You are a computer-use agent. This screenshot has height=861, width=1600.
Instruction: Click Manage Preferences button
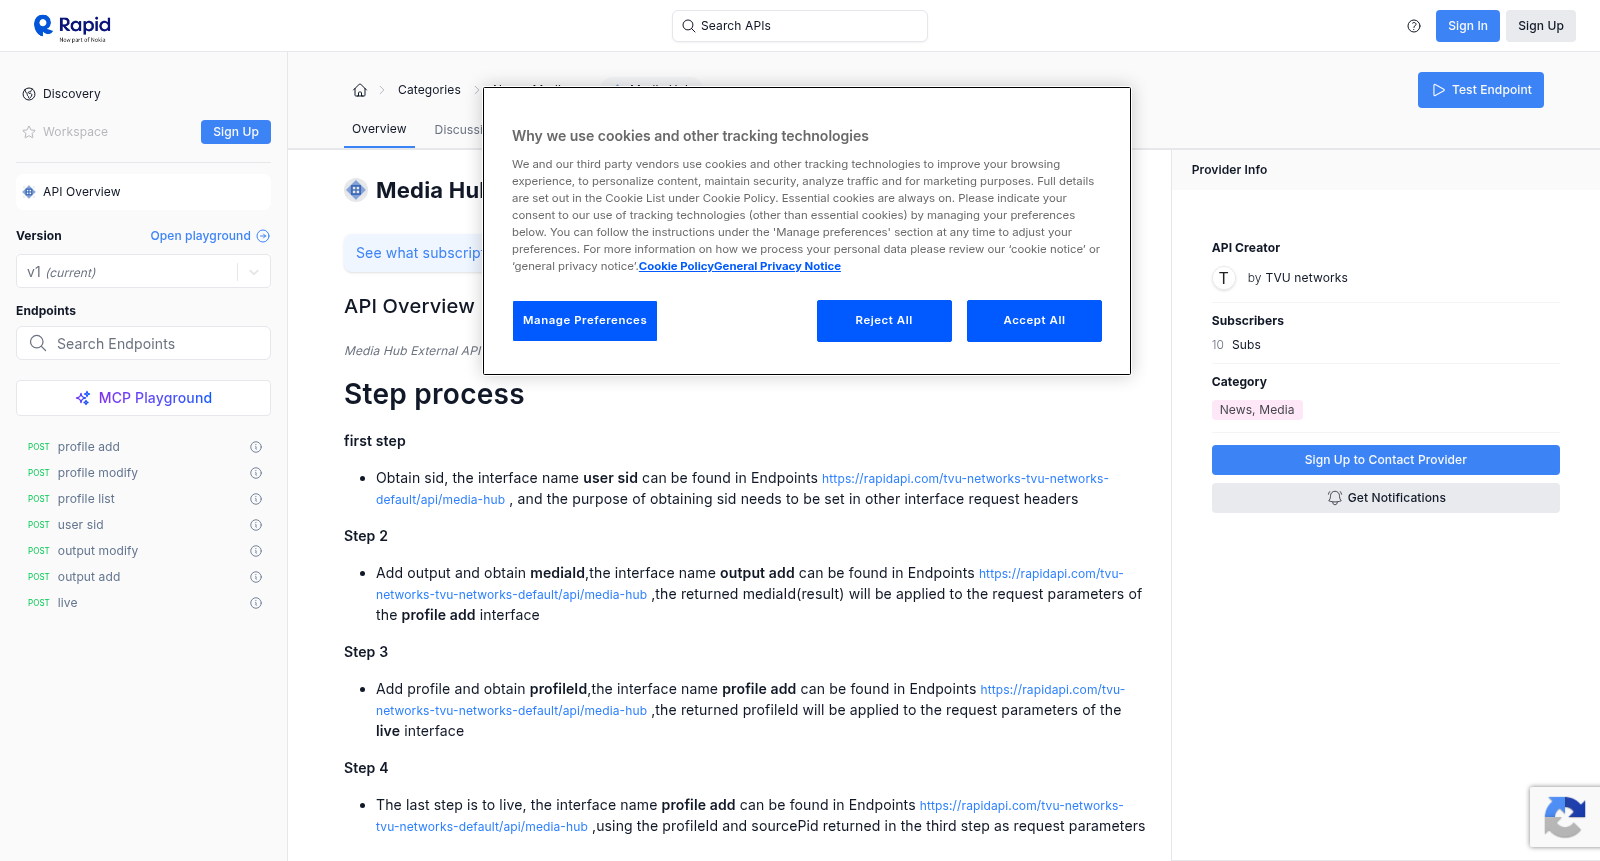(x=585, y=321)
